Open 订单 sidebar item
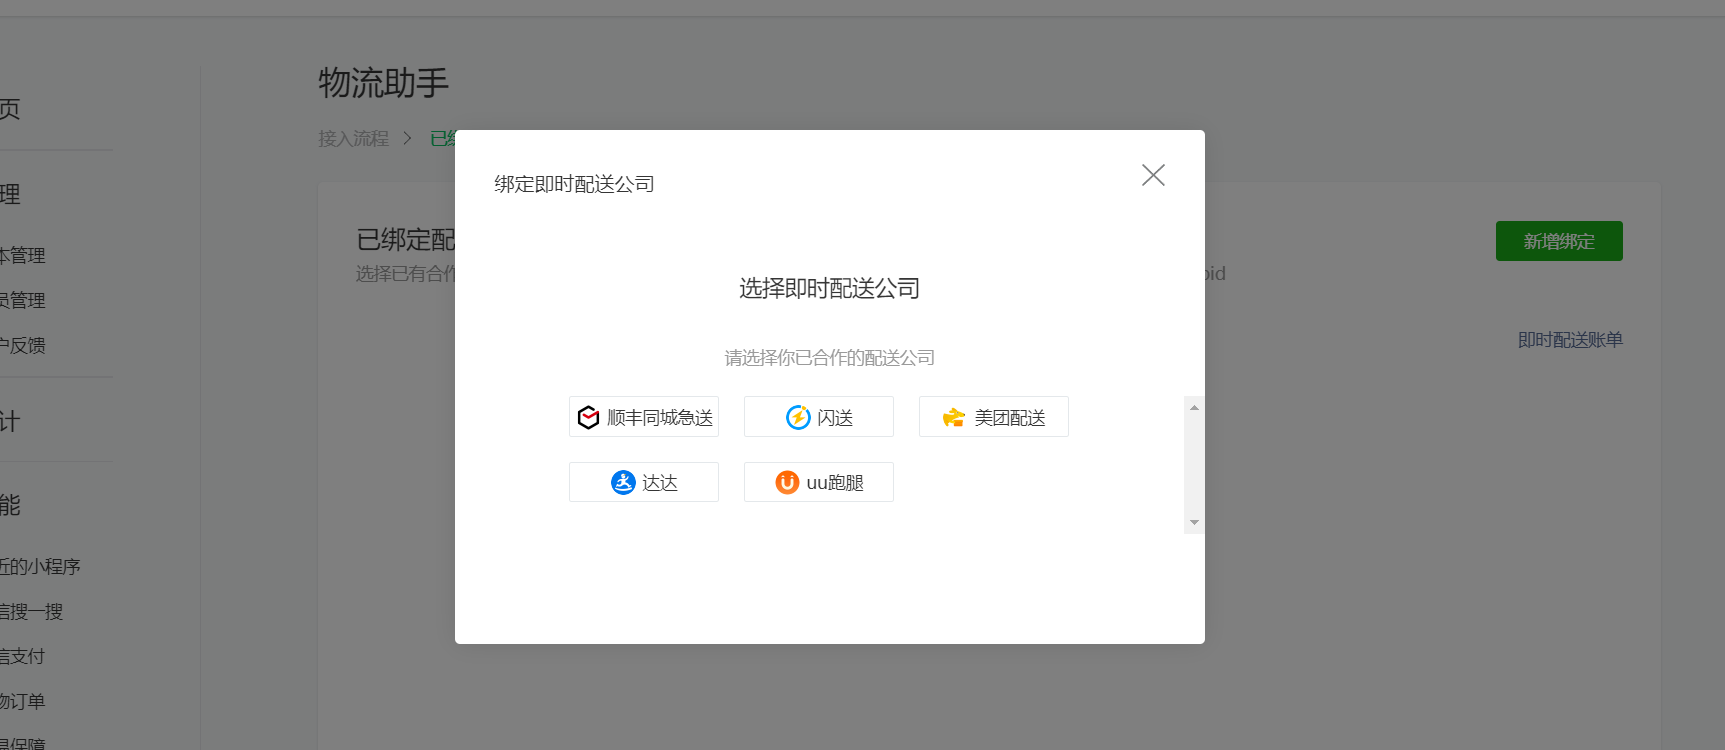Viewport: 1725px width, 750px height. coord(22,701)
